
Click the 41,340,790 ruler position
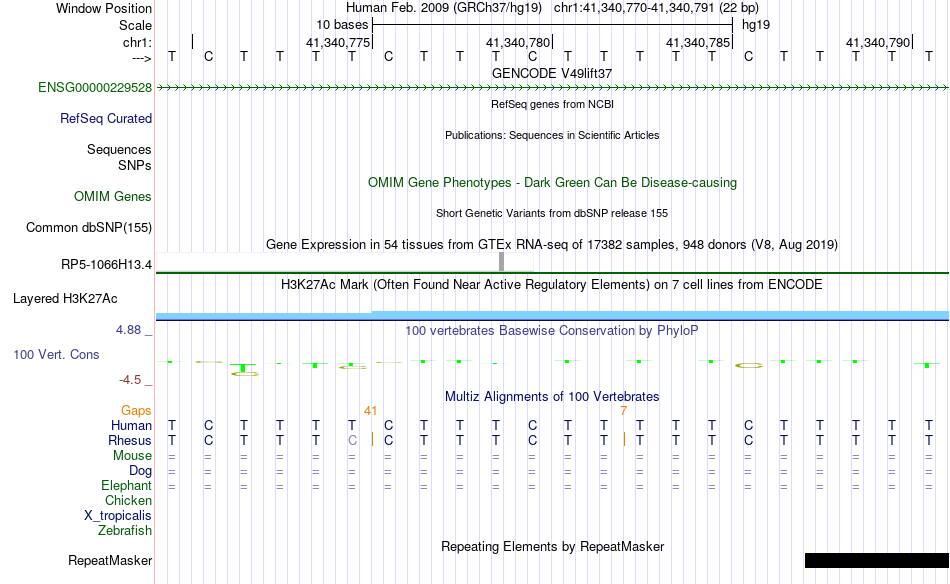pos(878,42)
